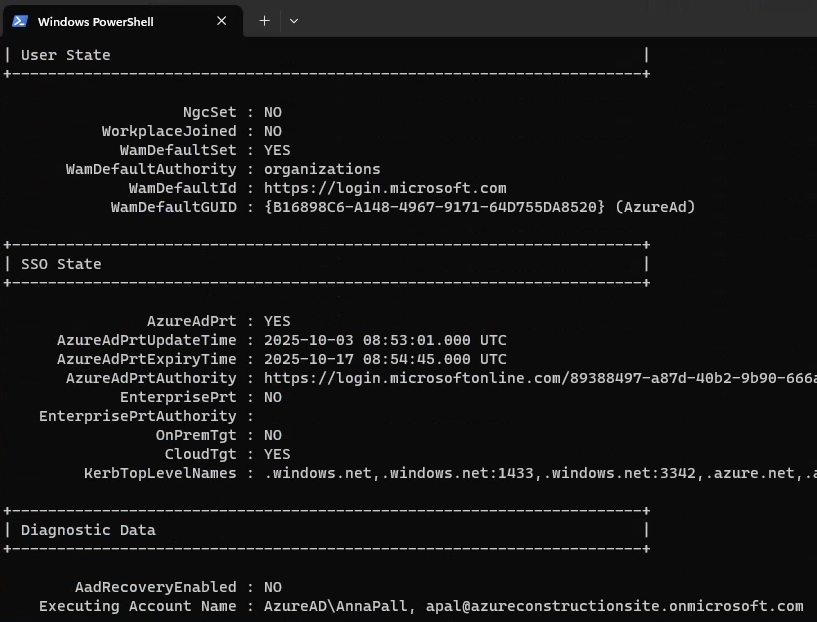Open a new tab with the plus button

(264, 20)
